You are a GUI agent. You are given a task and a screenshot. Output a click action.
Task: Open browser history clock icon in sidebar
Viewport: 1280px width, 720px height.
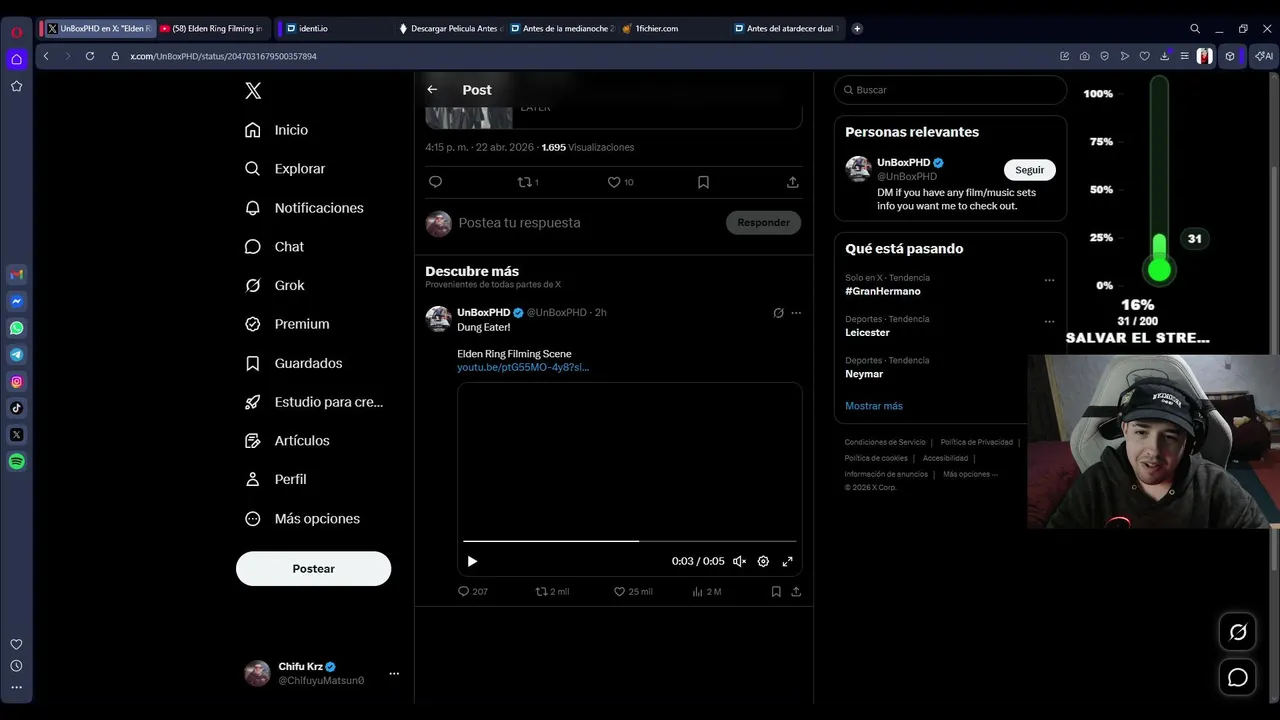pos(16,666)
